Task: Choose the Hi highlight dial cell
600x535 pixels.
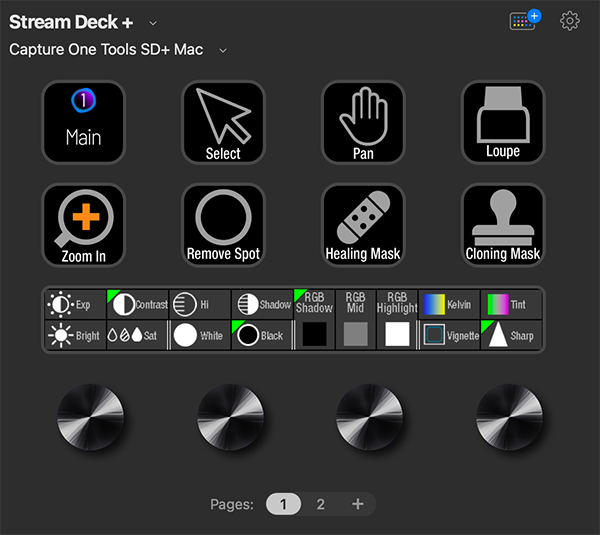Action: 200,305
